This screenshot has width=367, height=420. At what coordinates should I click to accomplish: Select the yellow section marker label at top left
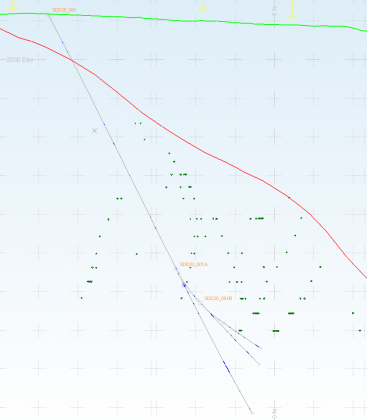13,9
